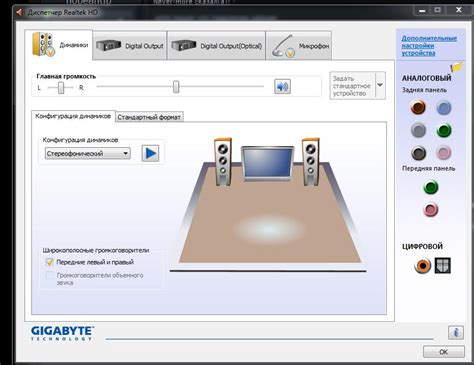Open the information icon button
Screen dimensions: 474x365
456,332
